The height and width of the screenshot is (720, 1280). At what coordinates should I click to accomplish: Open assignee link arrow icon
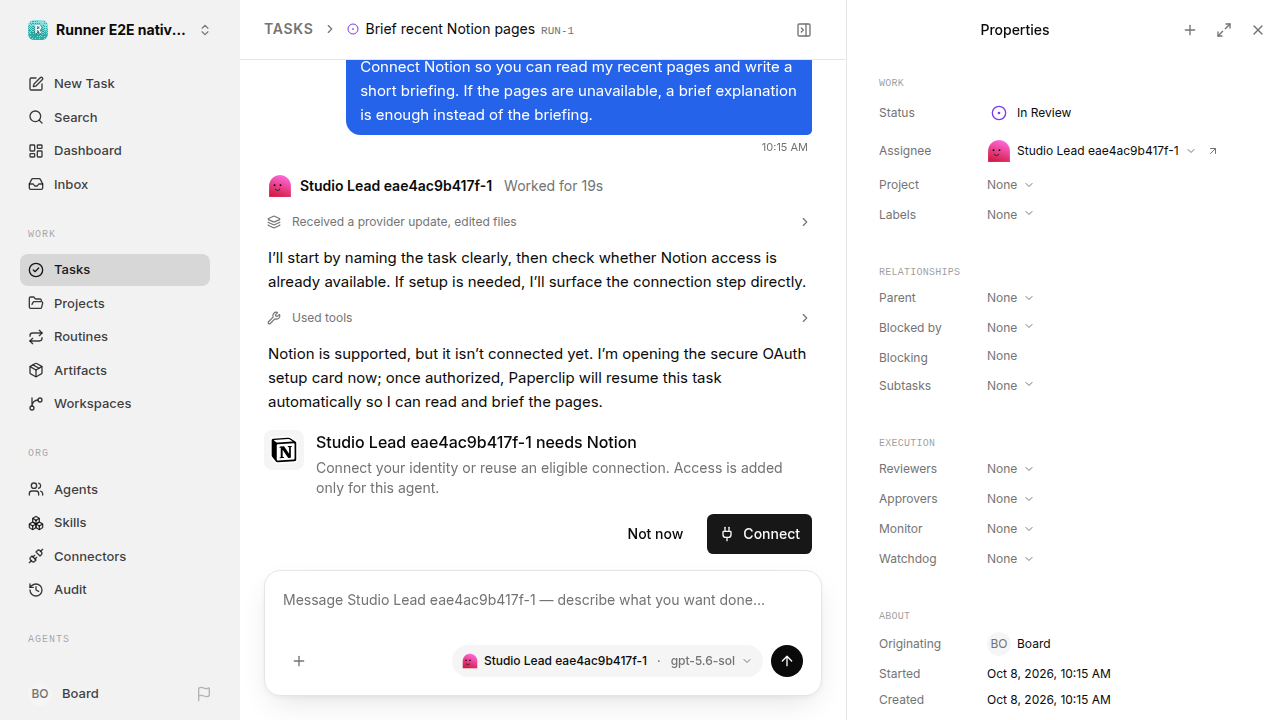coord(1213,151)
